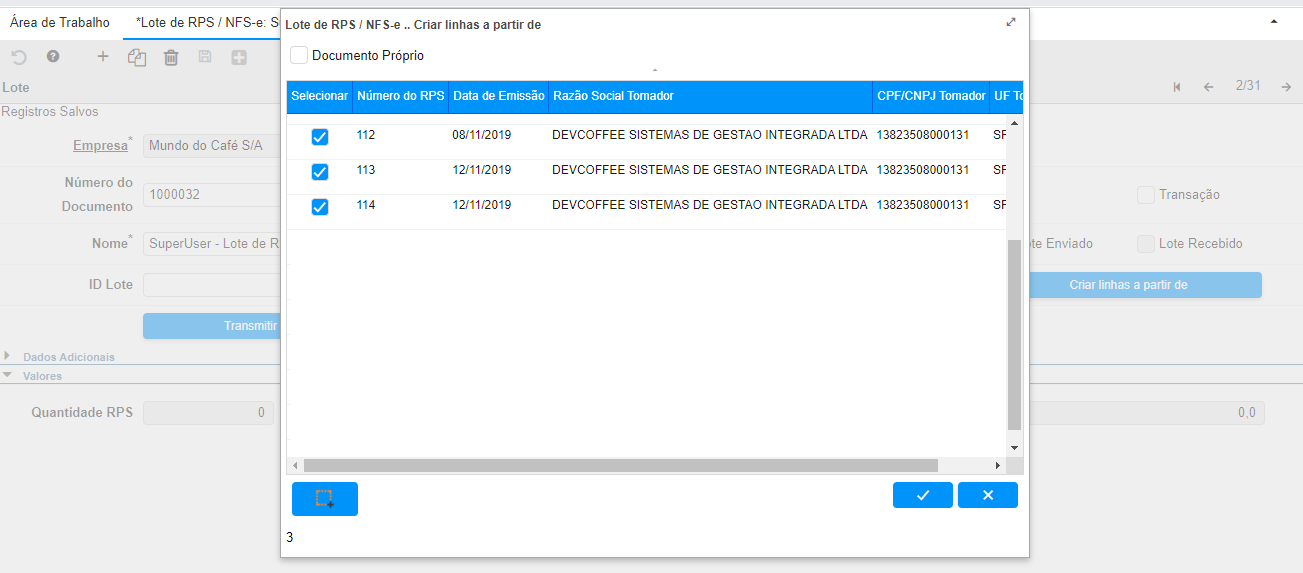
Task: Uncheck the row for RPS 114
Action: click(320, 207)
